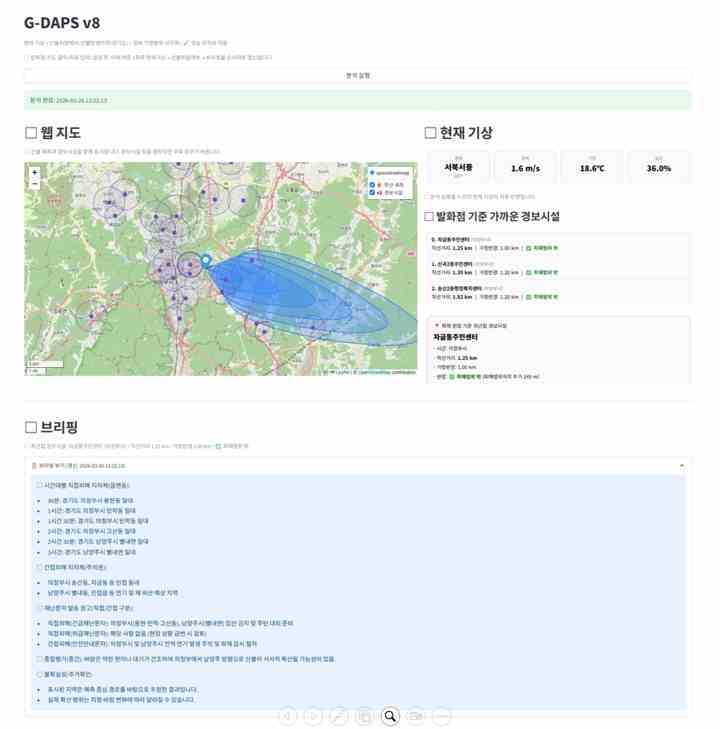This screenshot has height=729, width=720.
Task: Select the openstreetmap base layer radio button
Action: 373,172
